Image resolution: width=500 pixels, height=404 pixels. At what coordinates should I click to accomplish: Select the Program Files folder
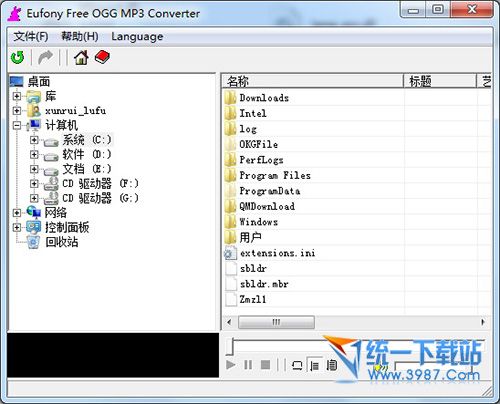(x=275, y=175)
